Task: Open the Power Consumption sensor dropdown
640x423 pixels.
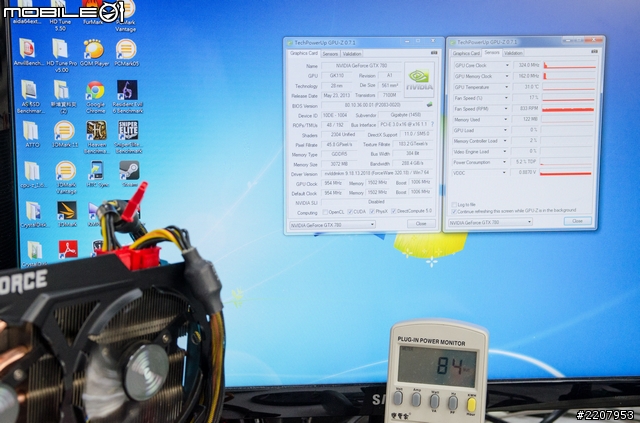Action: (x=504, y=162)
